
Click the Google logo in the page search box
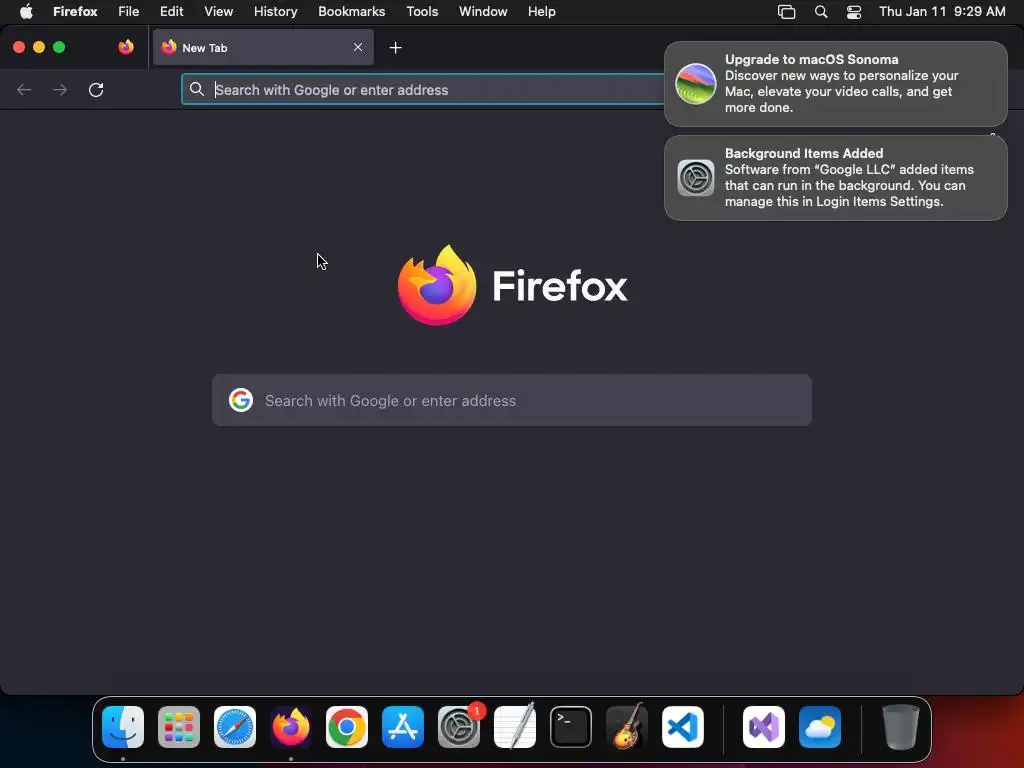point(241,400)
